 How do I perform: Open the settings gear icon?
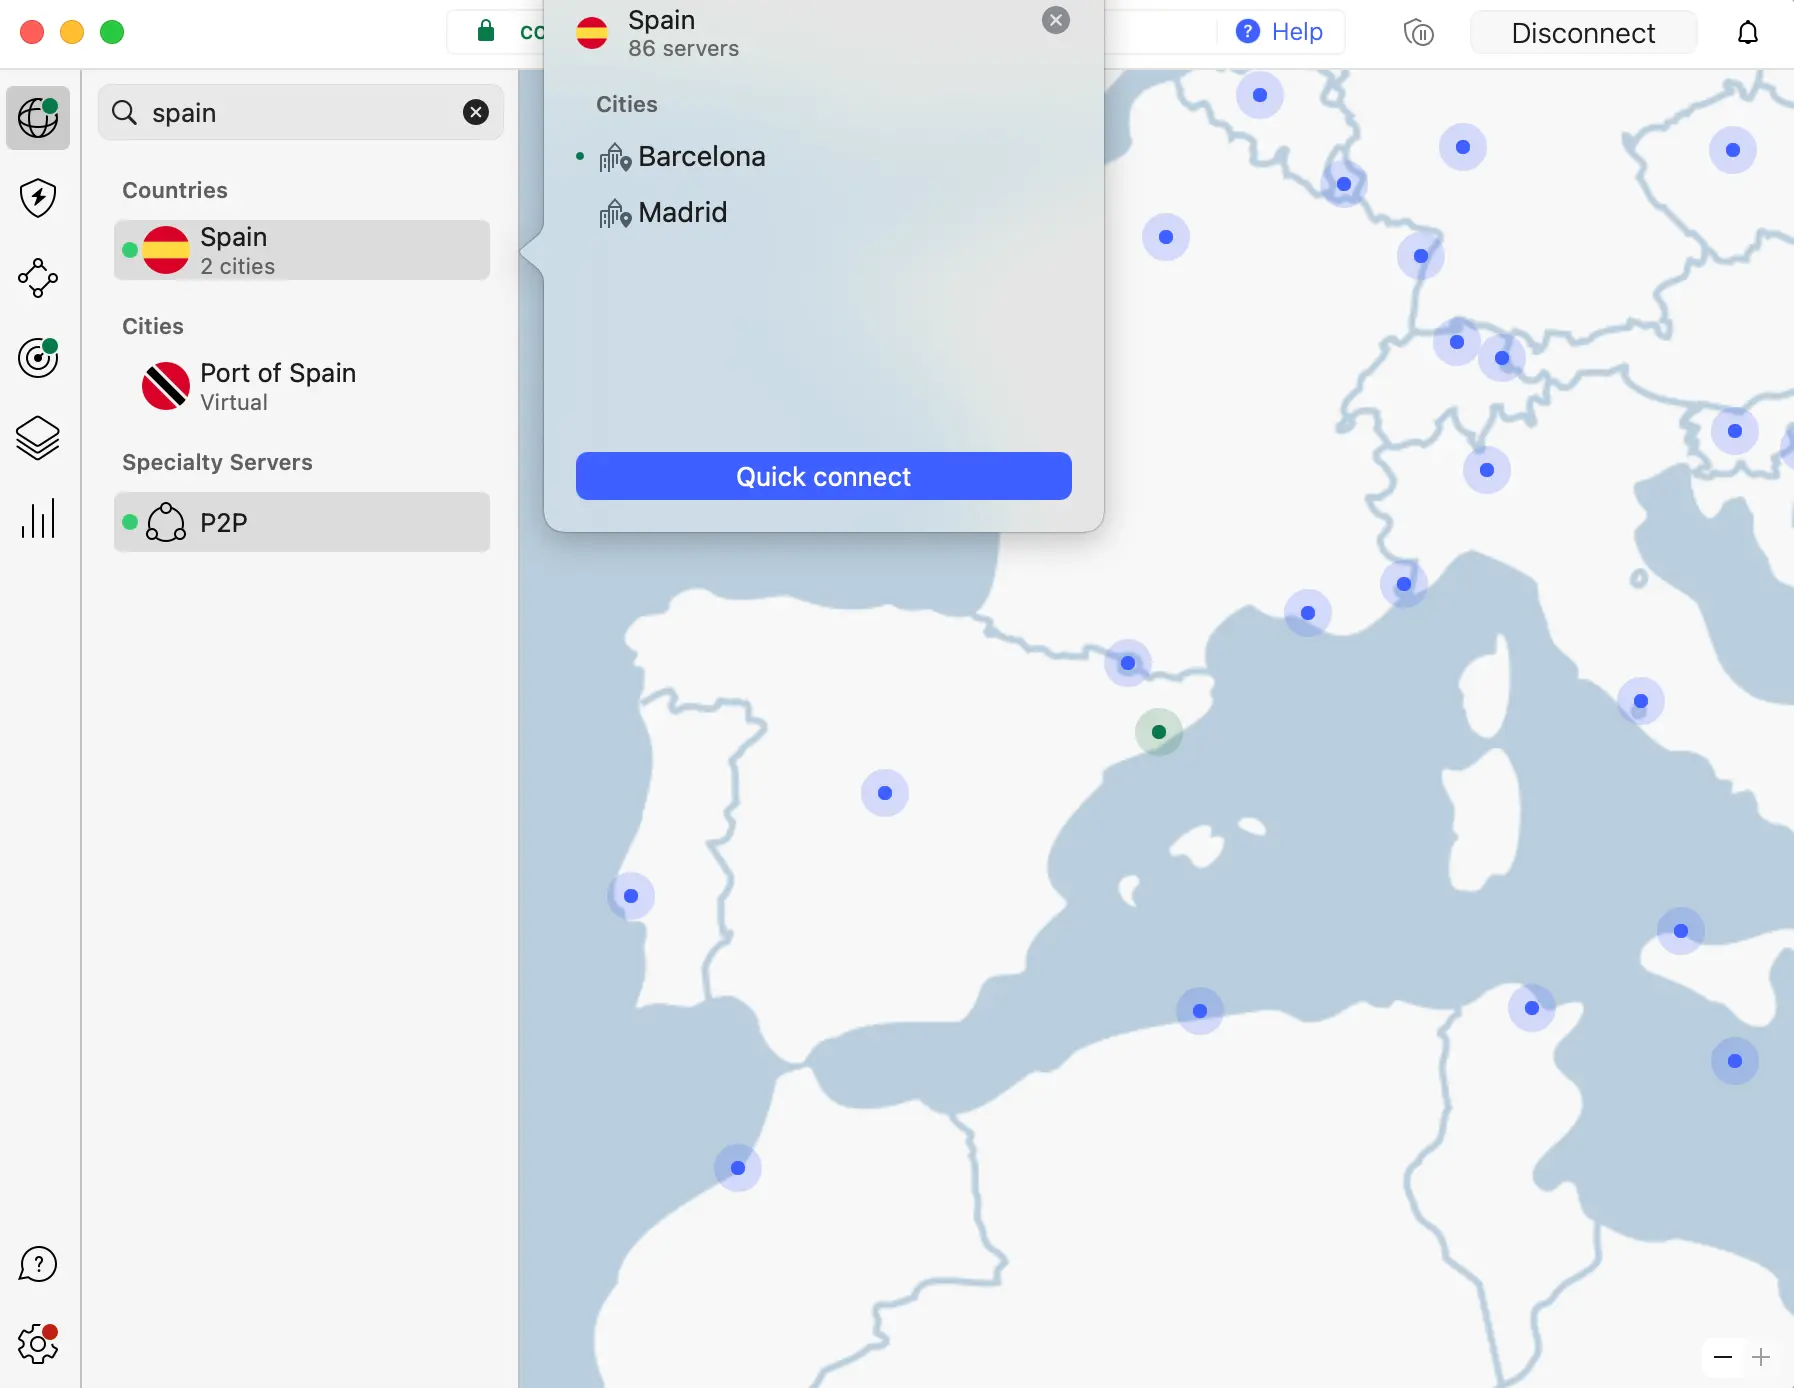tap(38, 1344)
